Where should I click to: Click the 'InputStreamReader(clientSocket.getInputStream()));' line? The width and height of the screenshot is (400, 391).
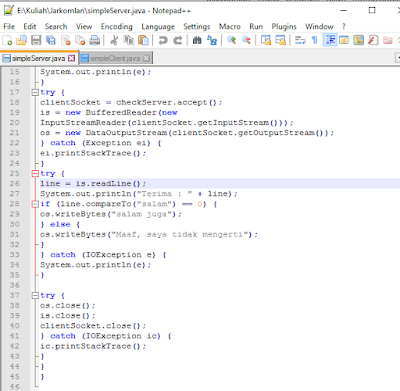point(167,123)
